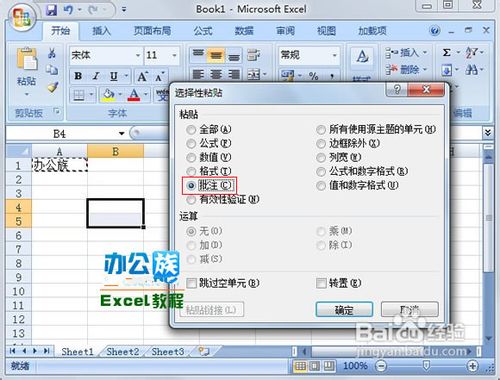500x380 pixels.
Task: Open 插入 cells dropdown arrow
Action: tap(425, 52)
